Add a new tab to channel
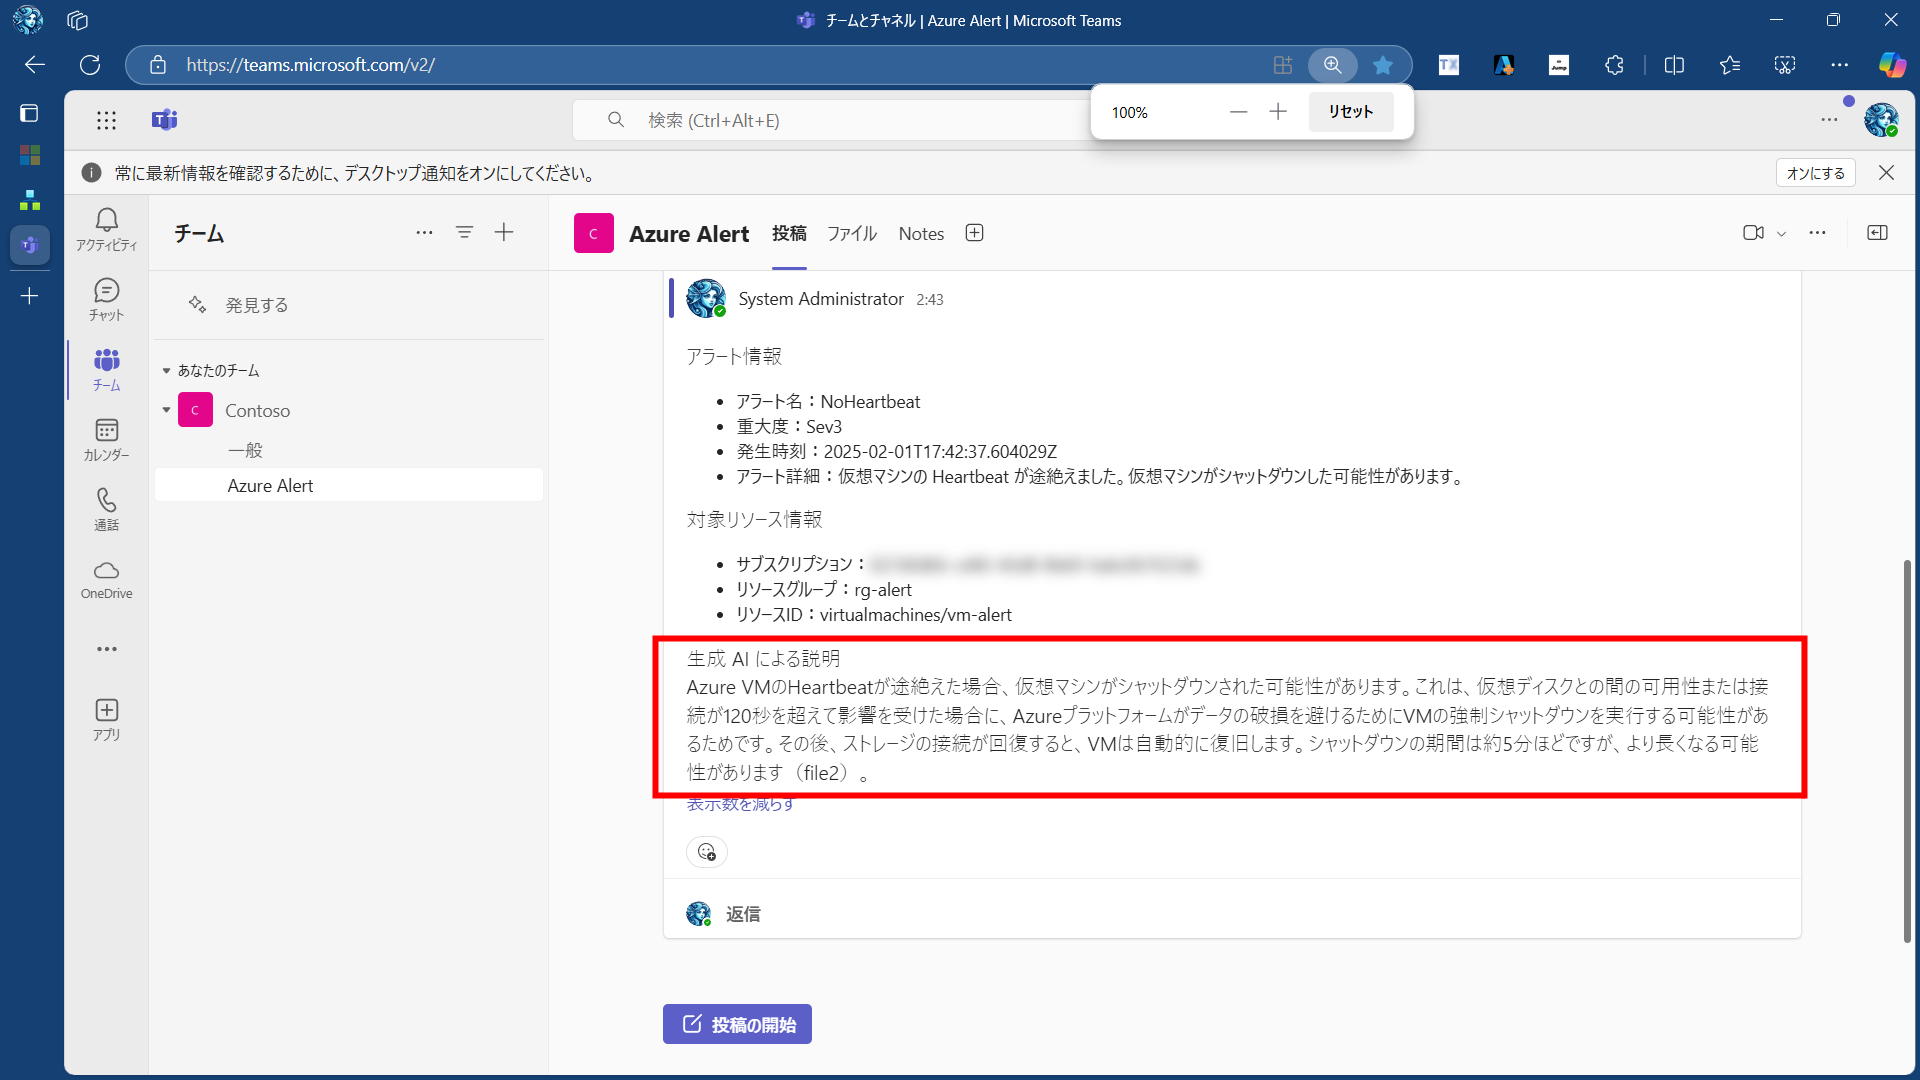1920x1080 pixels. (974, 233)
